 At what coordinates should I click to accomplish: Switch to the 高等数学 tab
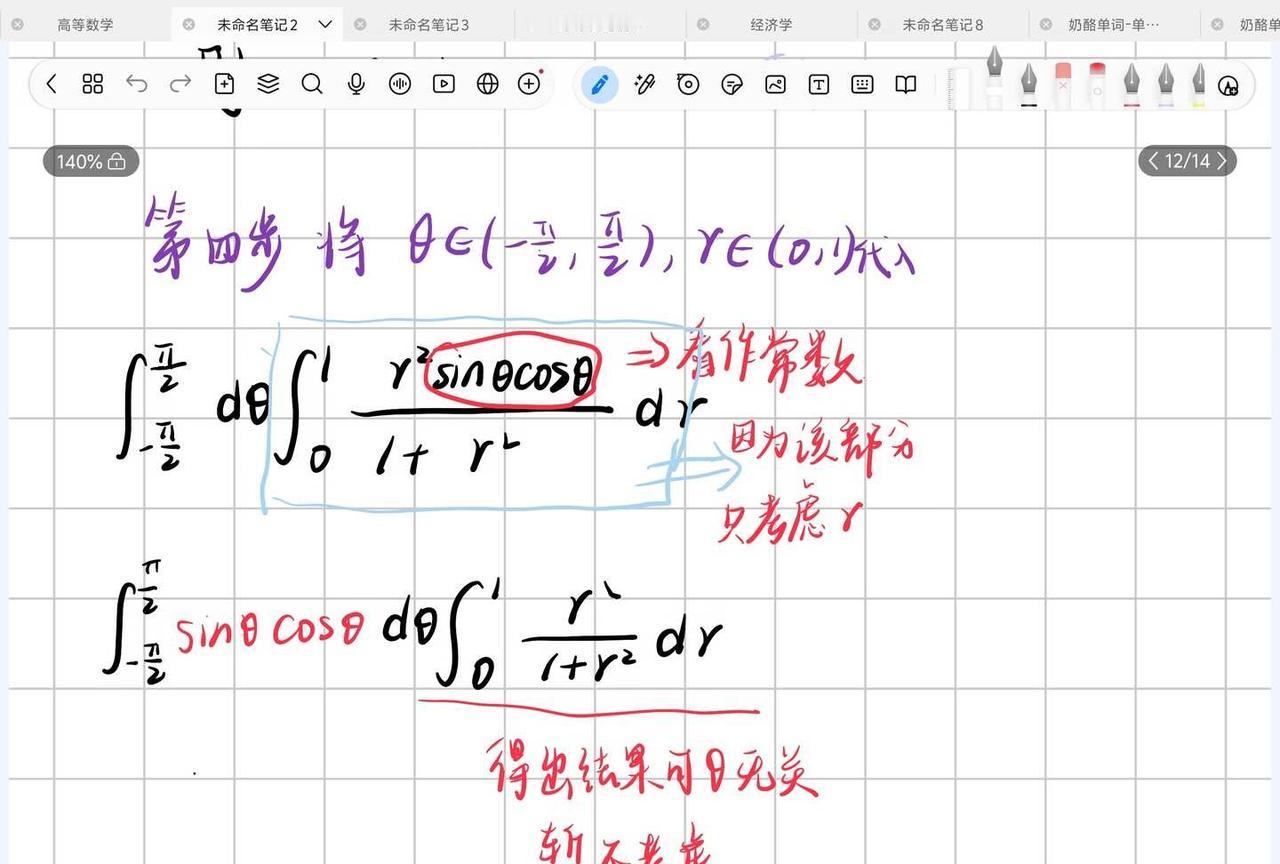click(x=85, y=24)
